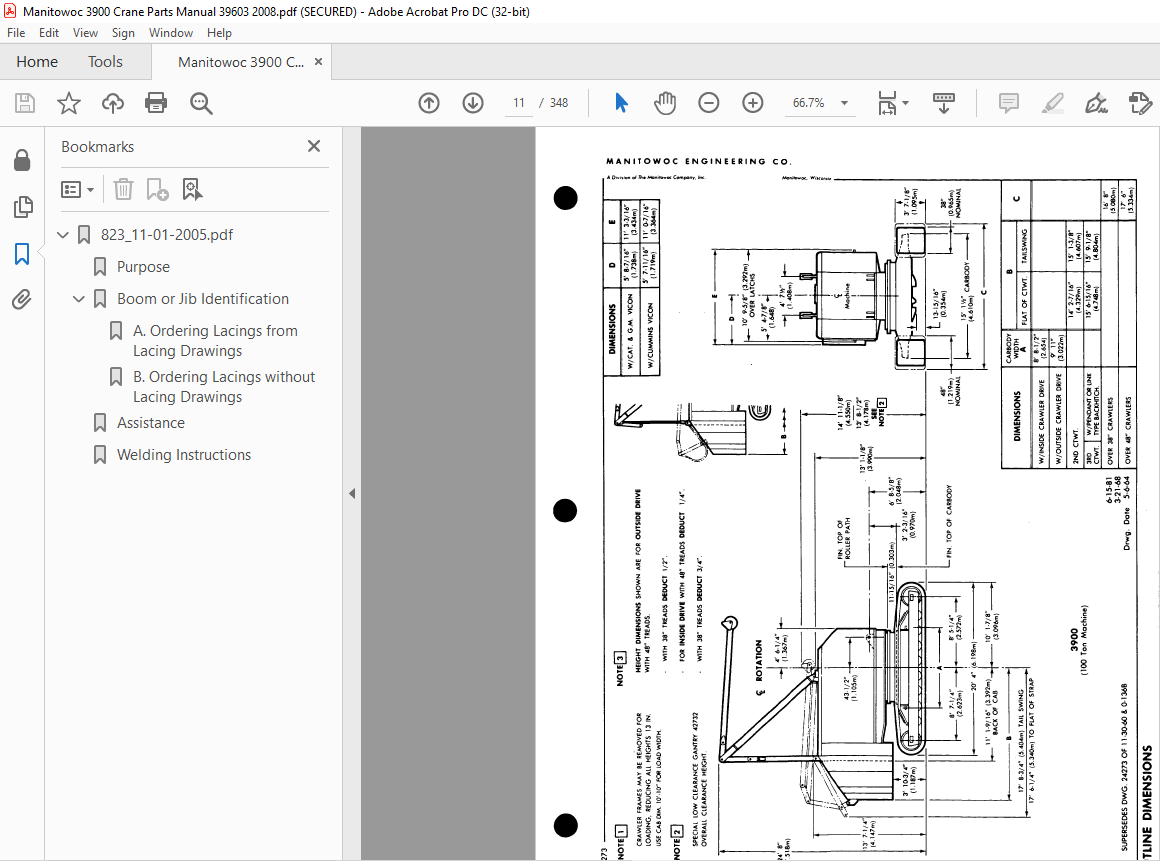Click the scrolling mode keyboard icon
The image size is (1160, 861).
pyautogui.click(x=944, y=103)
